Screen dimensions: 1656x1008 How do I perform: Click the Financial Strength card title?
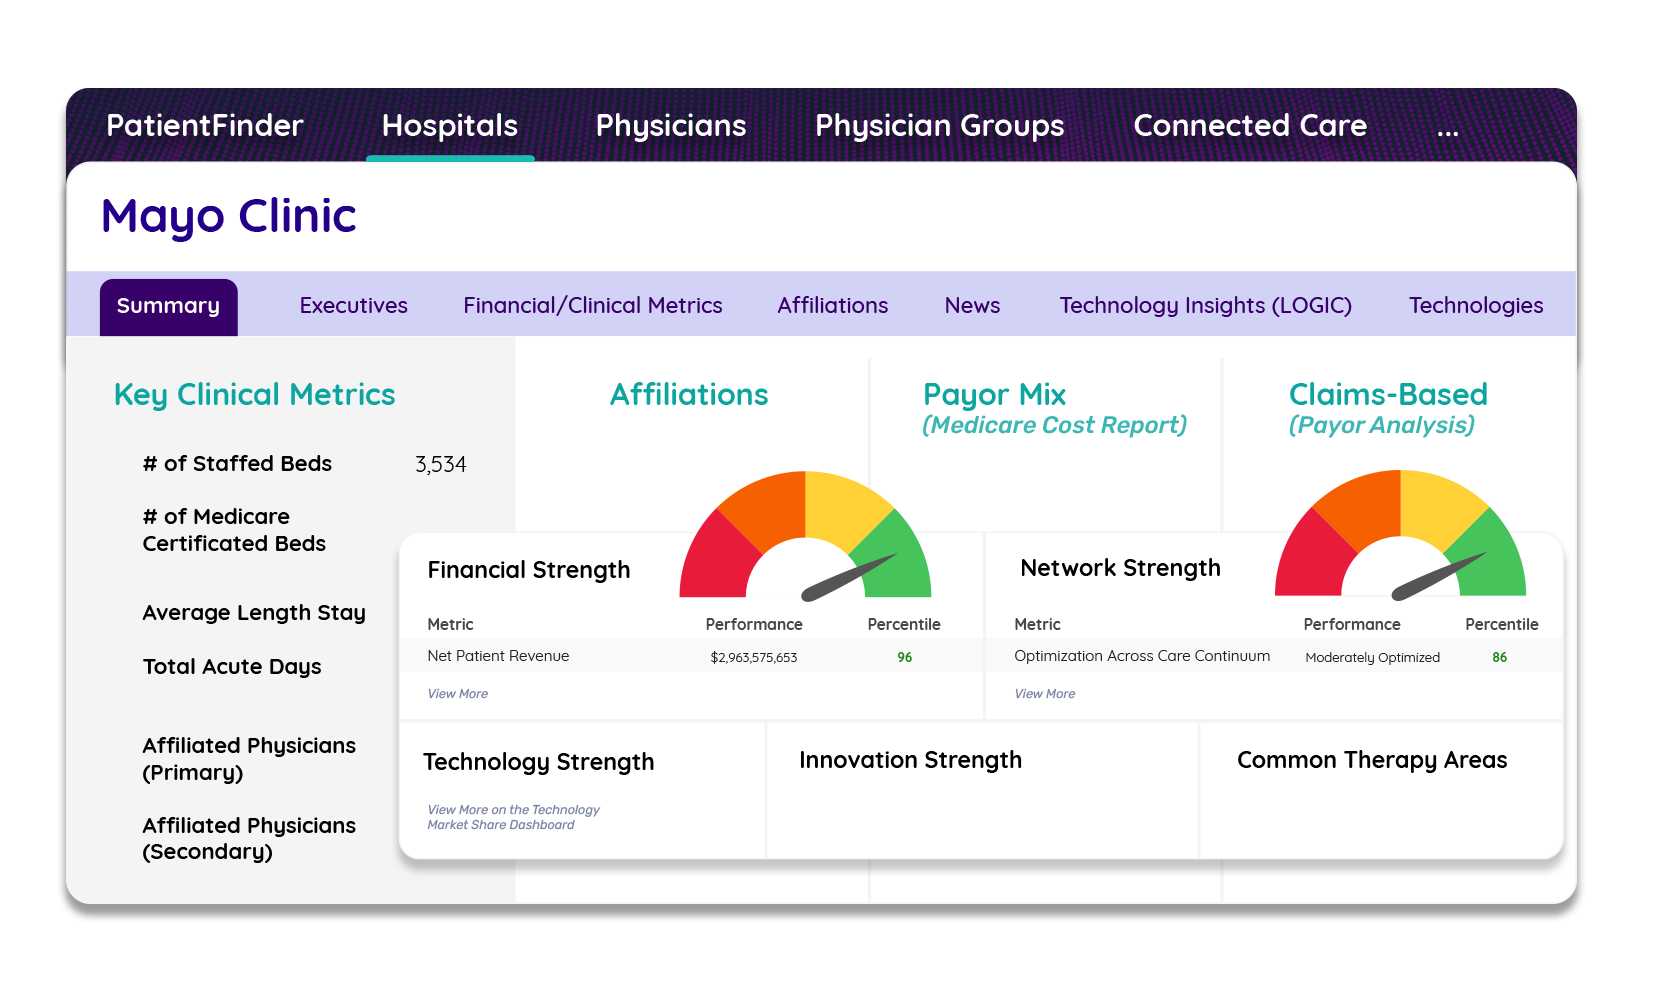click(529, 570)
